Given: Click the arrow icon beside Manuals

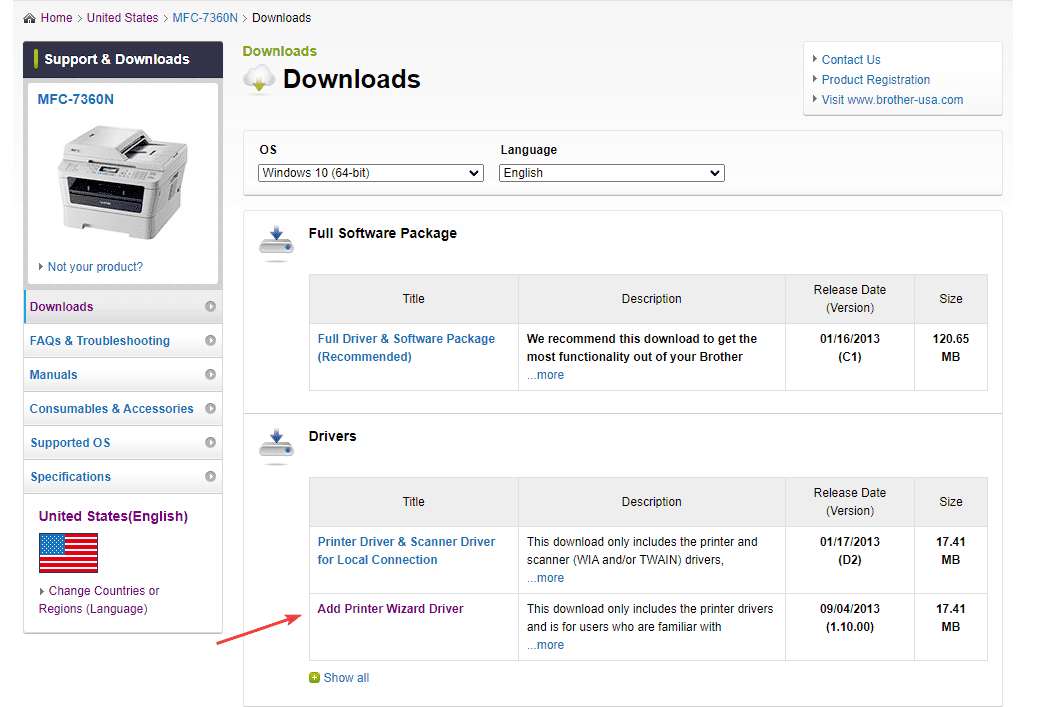Looking at the screenshot, I should [210, 375].
